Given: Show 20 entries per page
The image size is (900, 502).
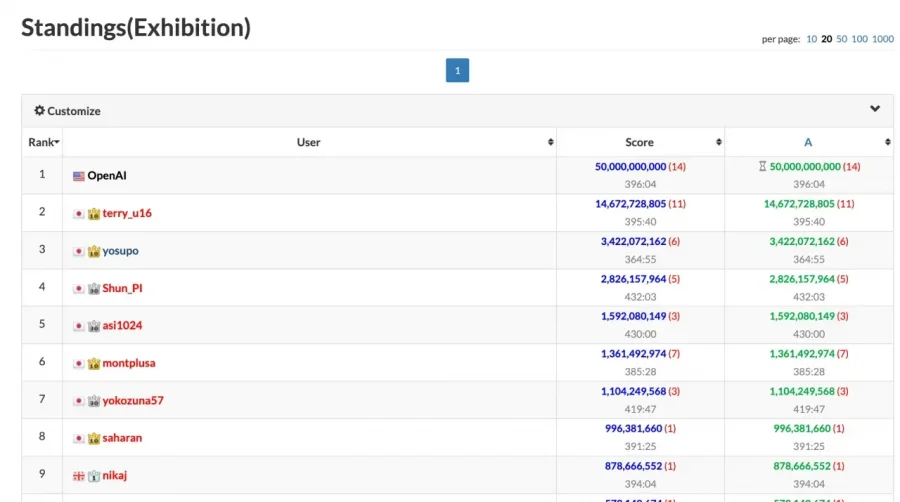Looking at the screenshot, I should pos(827,39).
